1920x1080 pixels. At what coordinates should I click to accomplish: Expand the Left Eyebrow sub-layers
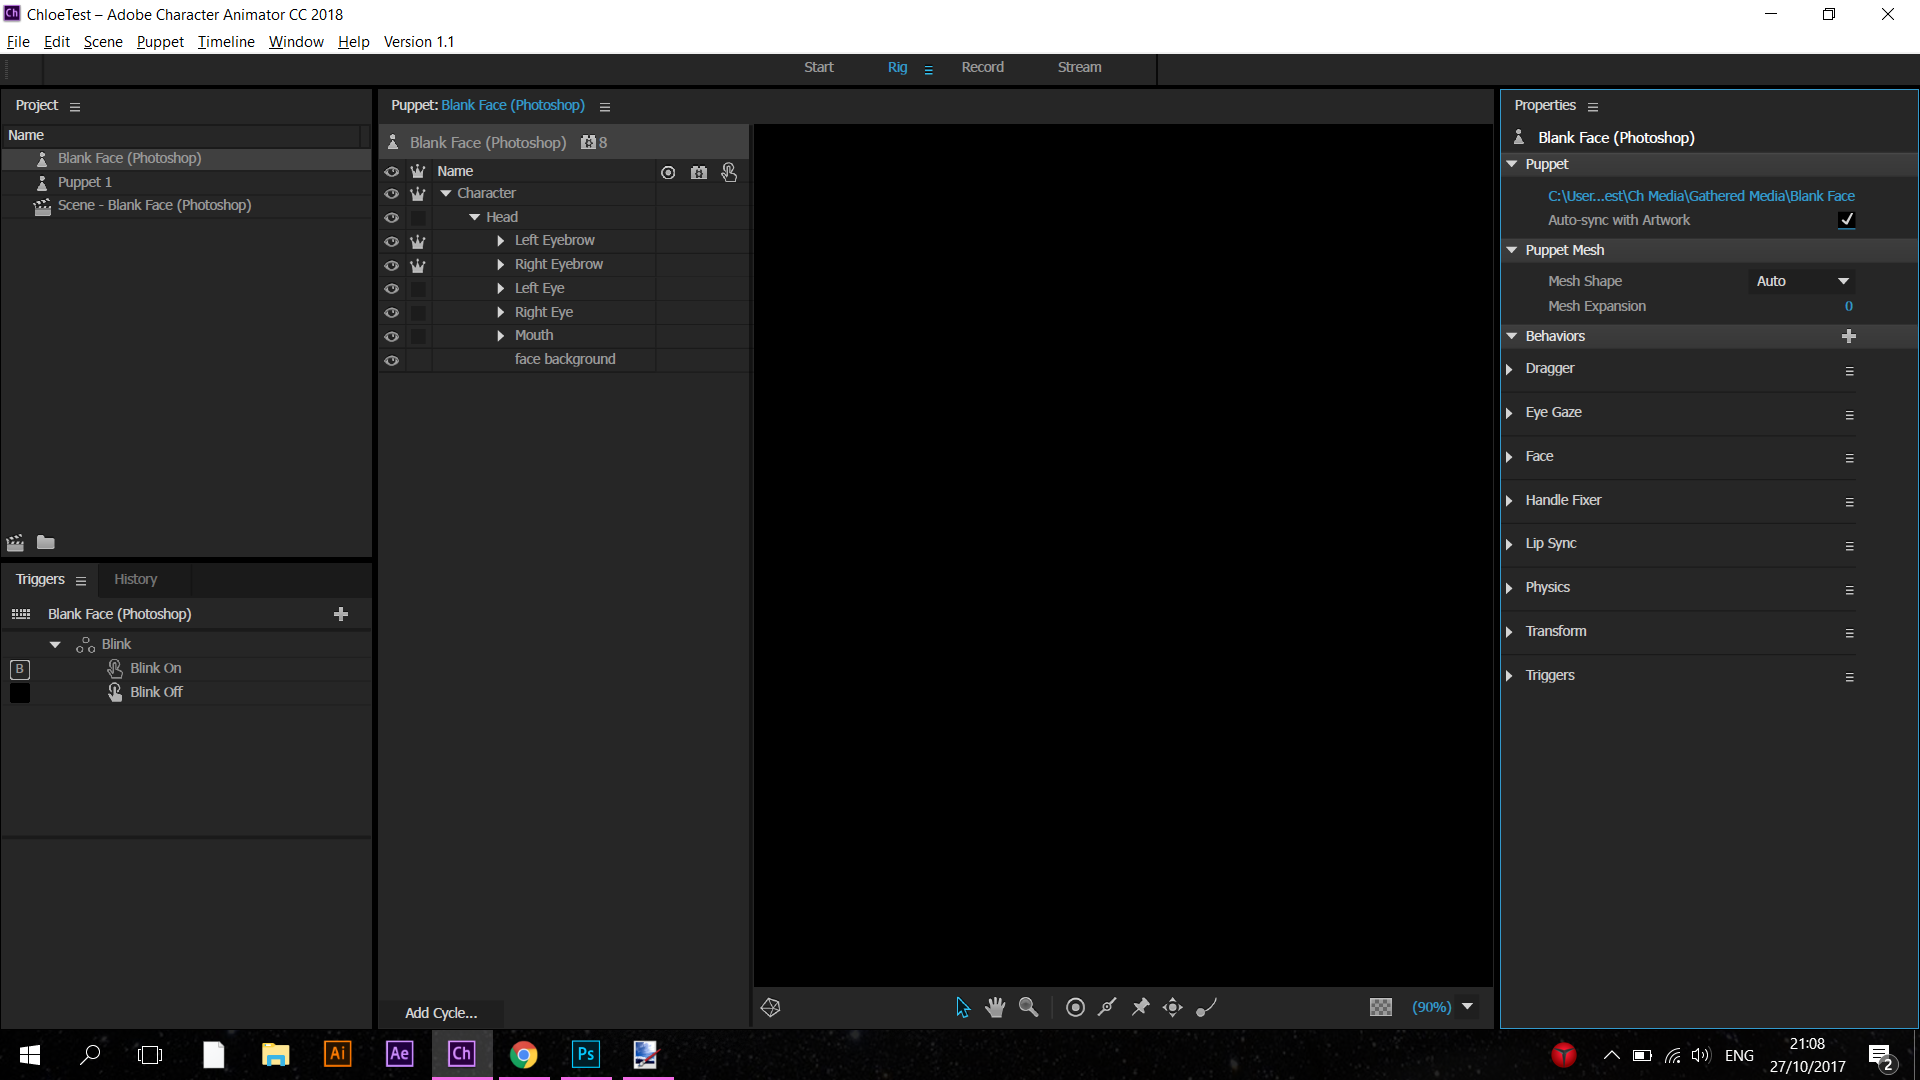(x=502, y=240)
